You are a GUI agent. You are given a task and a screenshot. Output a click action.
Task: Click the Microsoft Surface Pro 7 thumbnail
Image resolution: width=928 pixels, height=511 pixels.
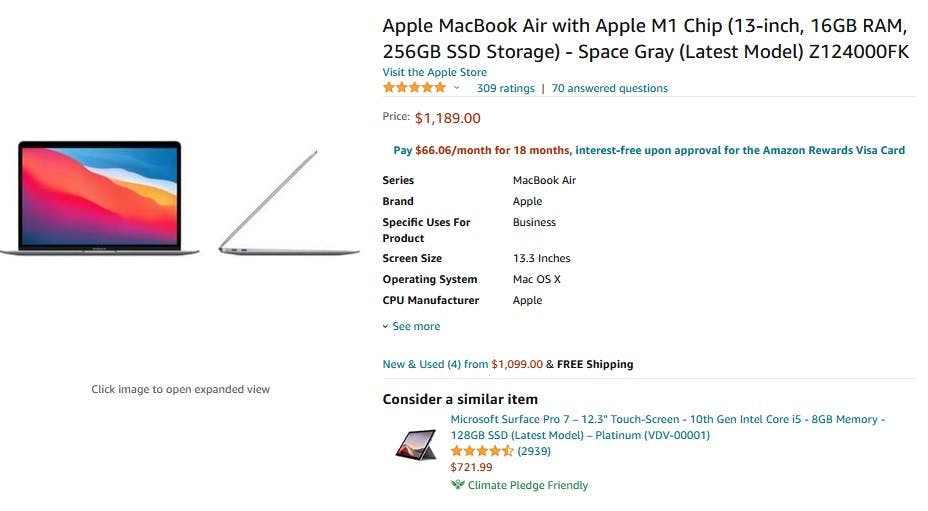click(x=416, y=444)
